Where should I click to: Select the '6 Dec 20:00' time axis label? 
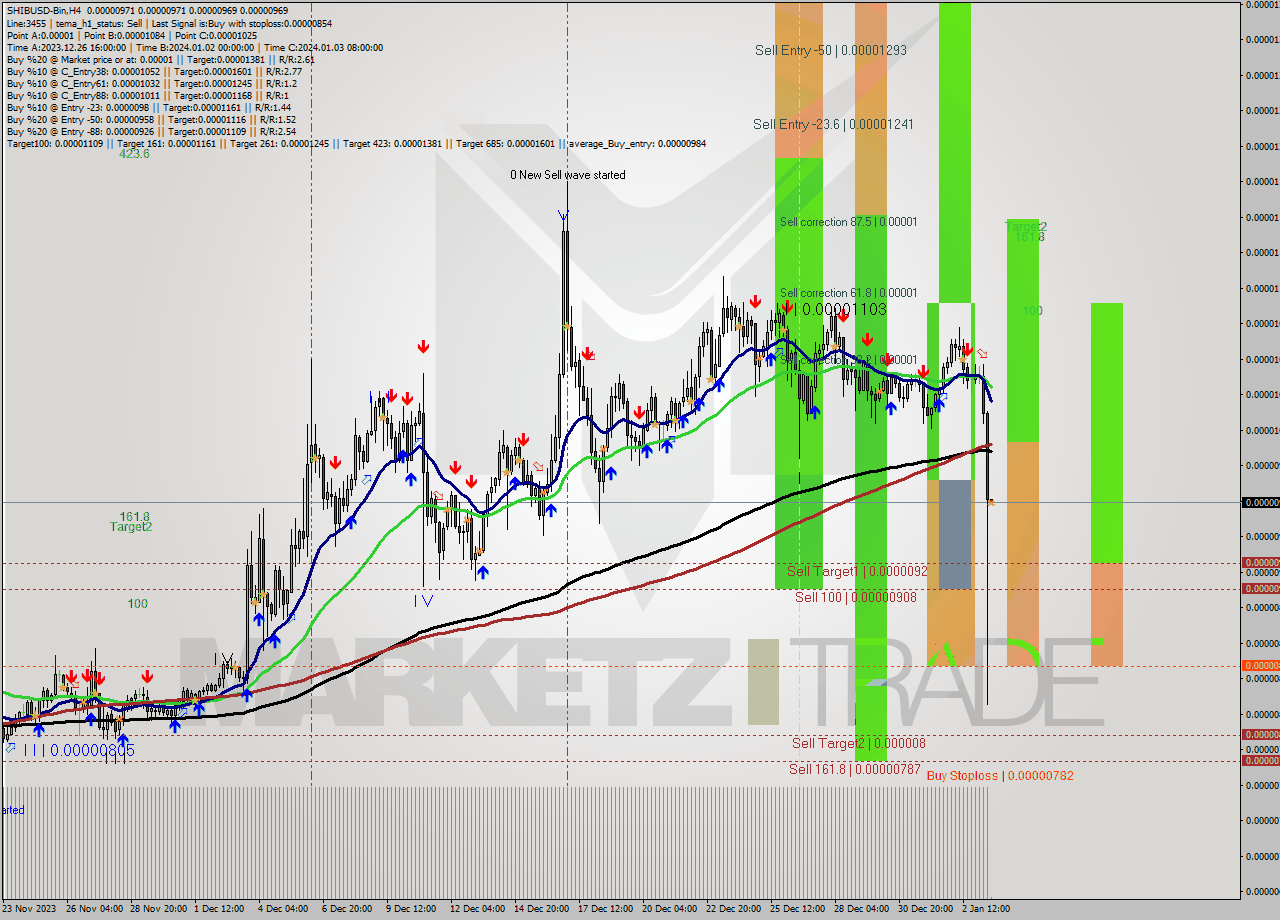tap(347, 909)
